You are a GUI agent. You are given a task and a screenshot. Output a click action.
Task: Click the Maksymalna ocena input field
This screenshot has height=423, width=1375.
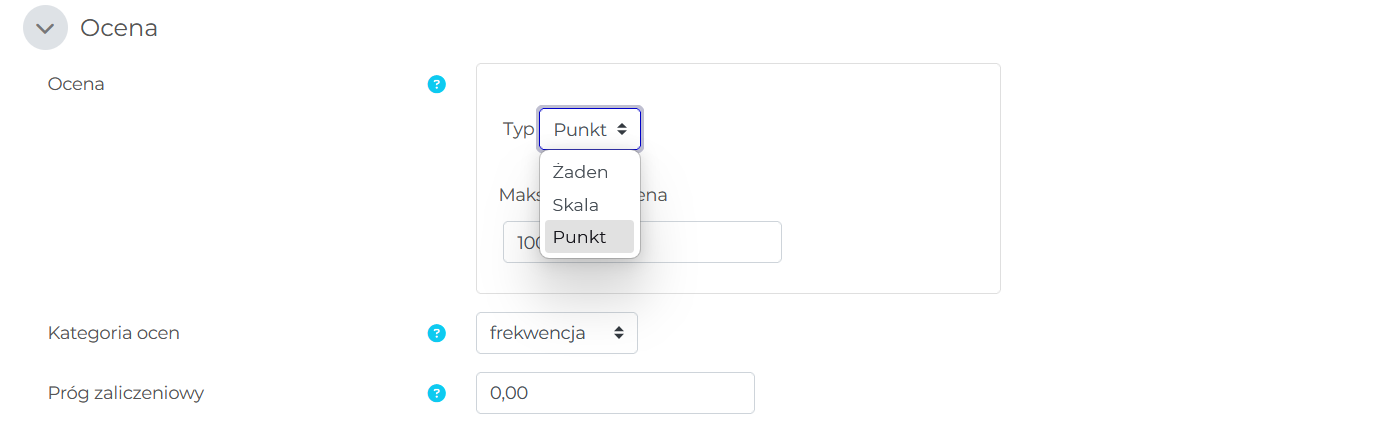click(710, 242)
